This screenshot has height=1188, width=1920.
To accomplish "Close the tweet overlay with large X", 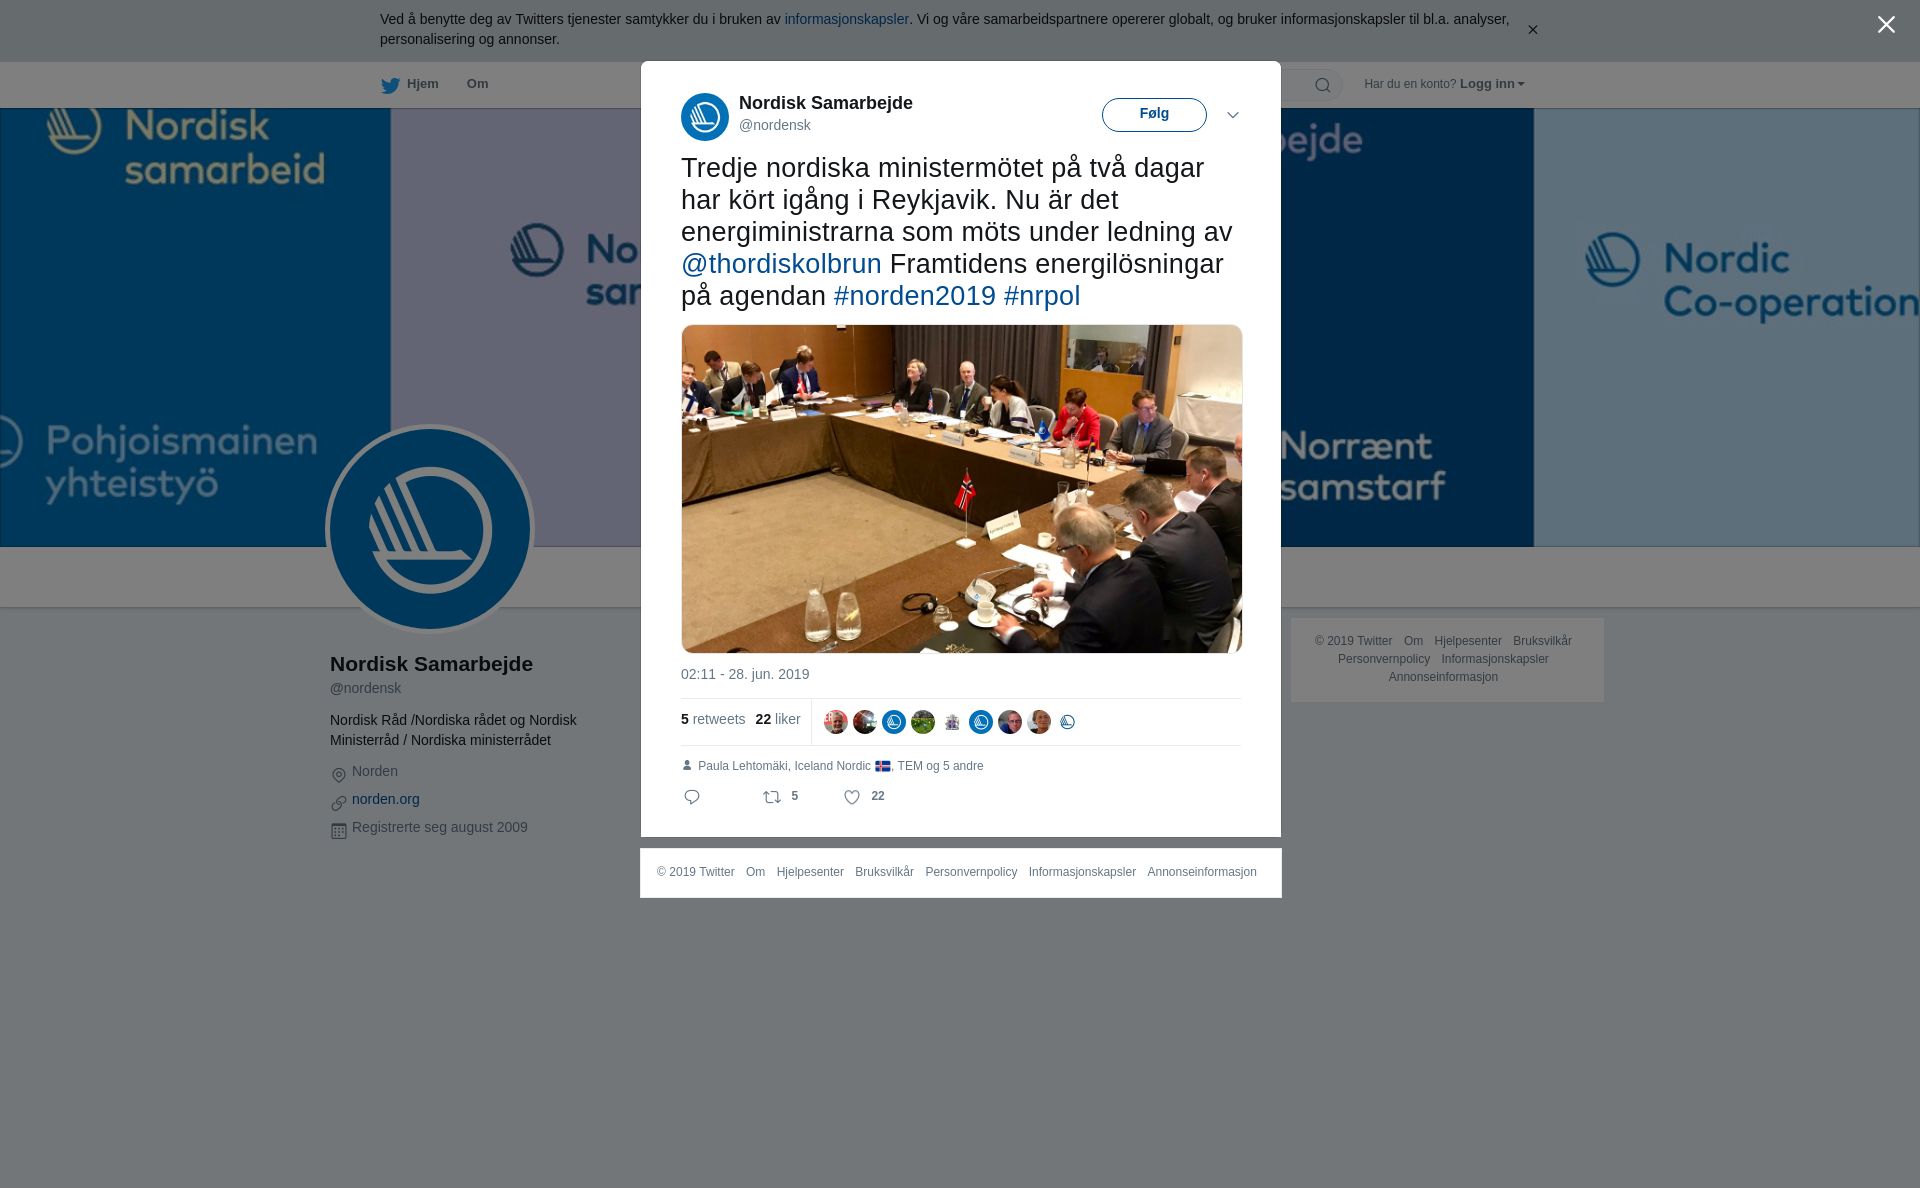I will click(x=1886, y=25).
